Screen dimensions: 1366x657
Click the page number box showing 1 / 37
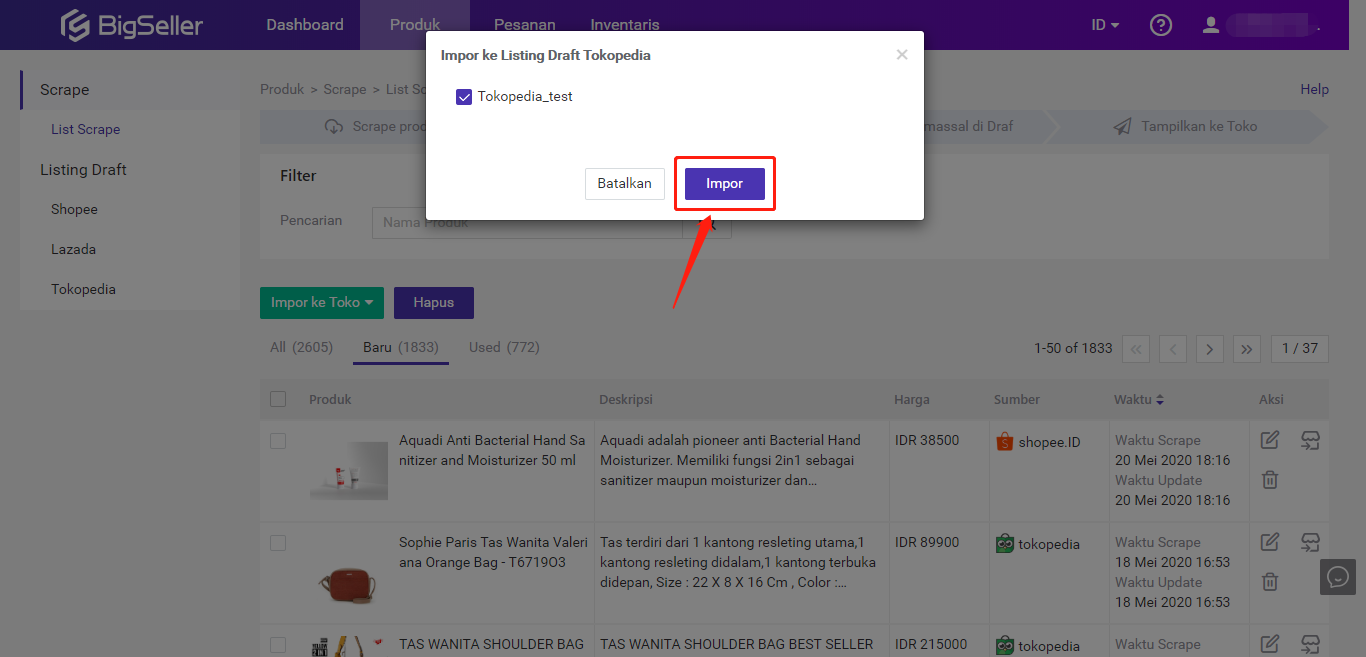click(x=1300, y=349)
